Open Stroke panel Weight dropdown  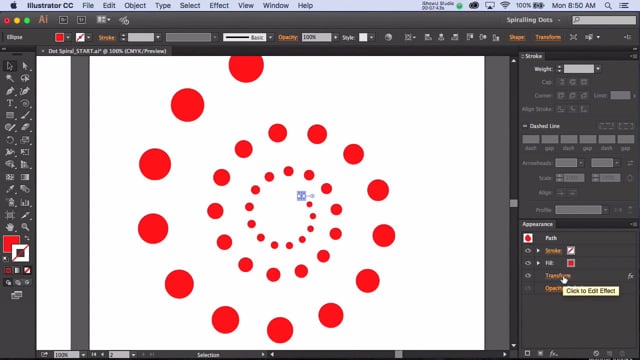pos(598,69)
